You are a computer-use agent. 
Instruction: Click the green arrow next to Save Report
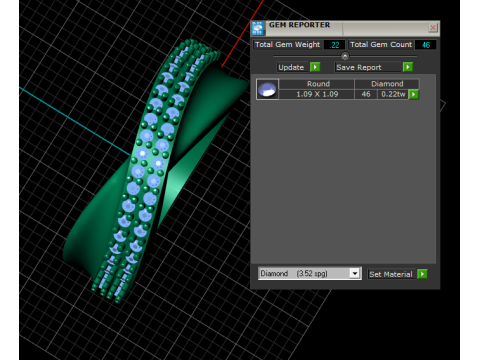[408, 67]
